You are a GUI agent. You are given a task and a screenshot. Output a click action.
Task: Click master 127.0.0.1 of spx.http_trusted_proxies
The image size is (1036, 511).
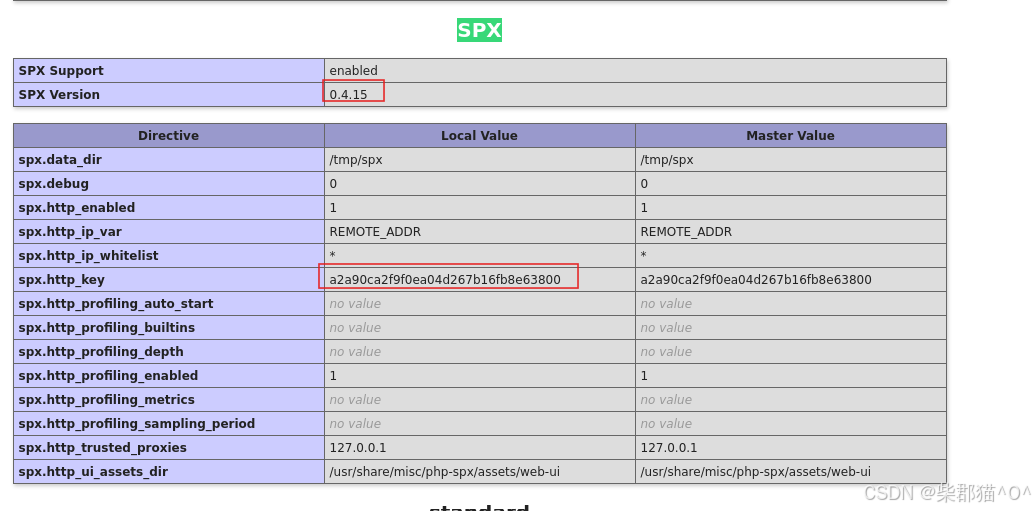click(x=669, y=448)
